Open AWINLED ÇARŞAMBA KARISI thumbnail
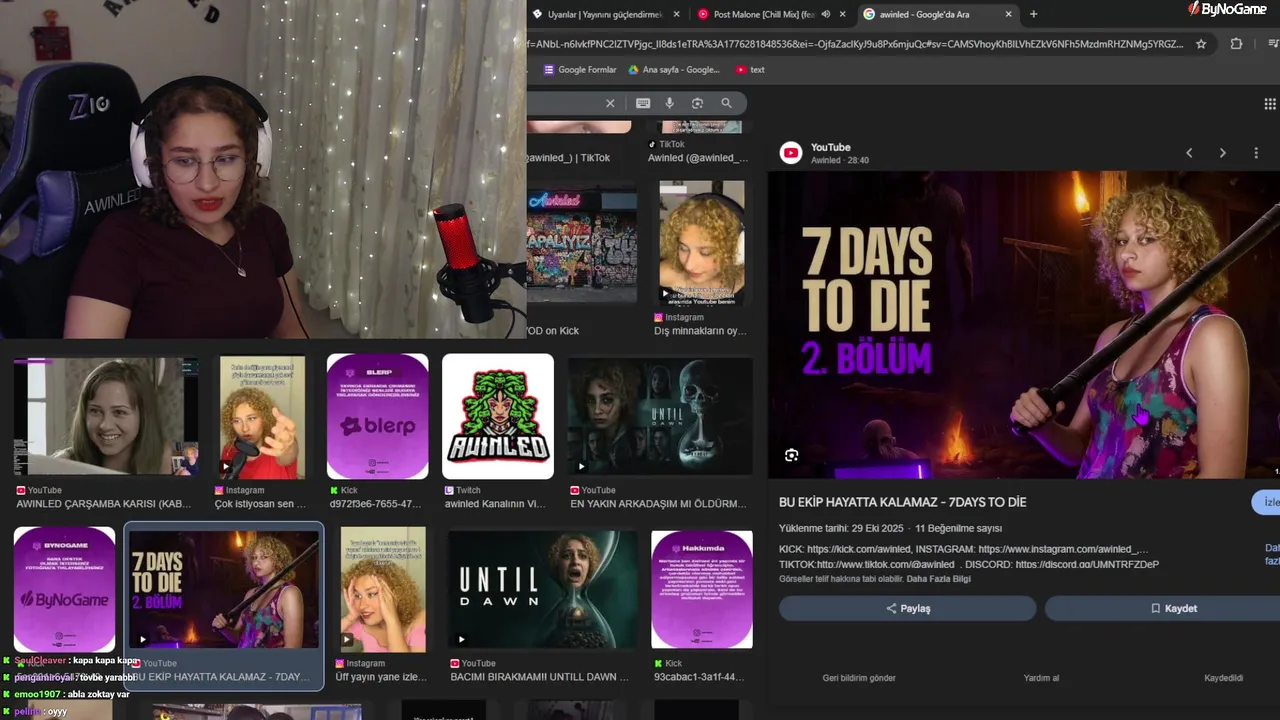The image size is (1280, 720). 106,416
